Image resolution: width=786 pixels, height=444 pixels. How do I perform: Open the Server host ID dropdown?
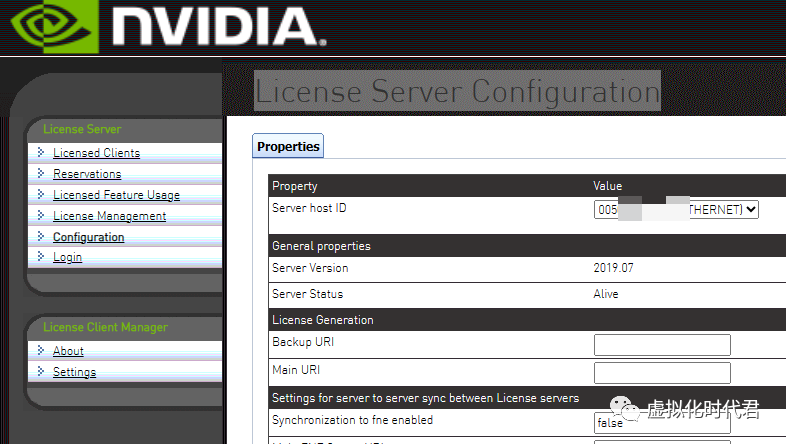pos(676,210)
